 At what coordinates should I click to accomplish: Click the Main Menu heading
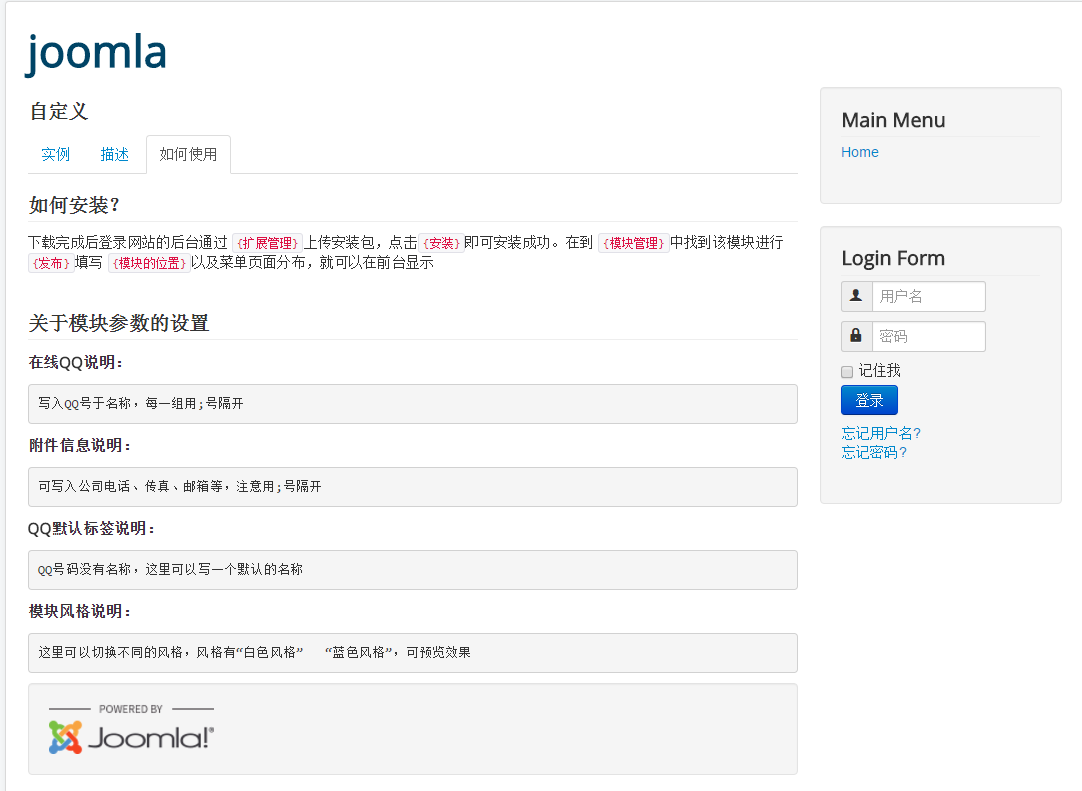894,120
